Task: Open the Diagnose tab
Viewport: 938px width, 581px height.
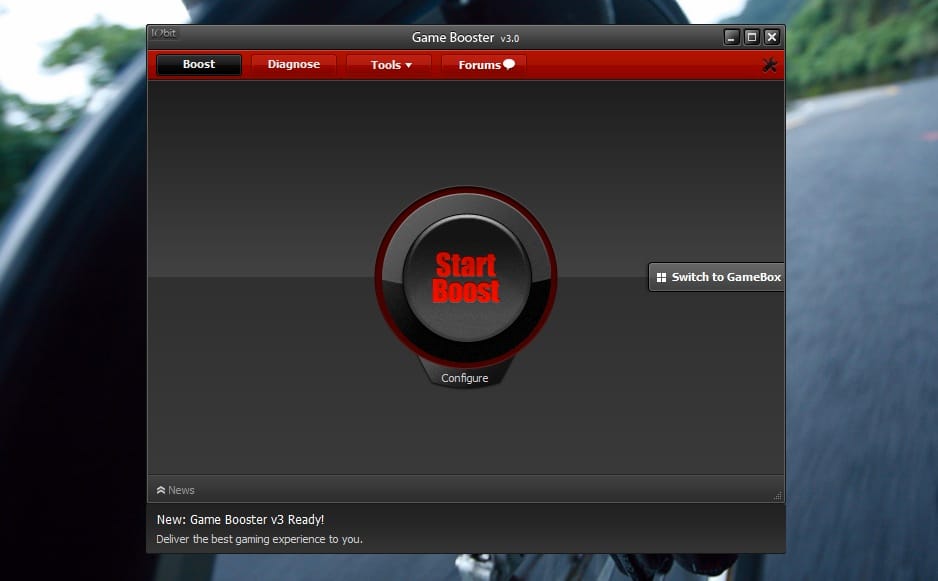Action: [x=294, y=65]
